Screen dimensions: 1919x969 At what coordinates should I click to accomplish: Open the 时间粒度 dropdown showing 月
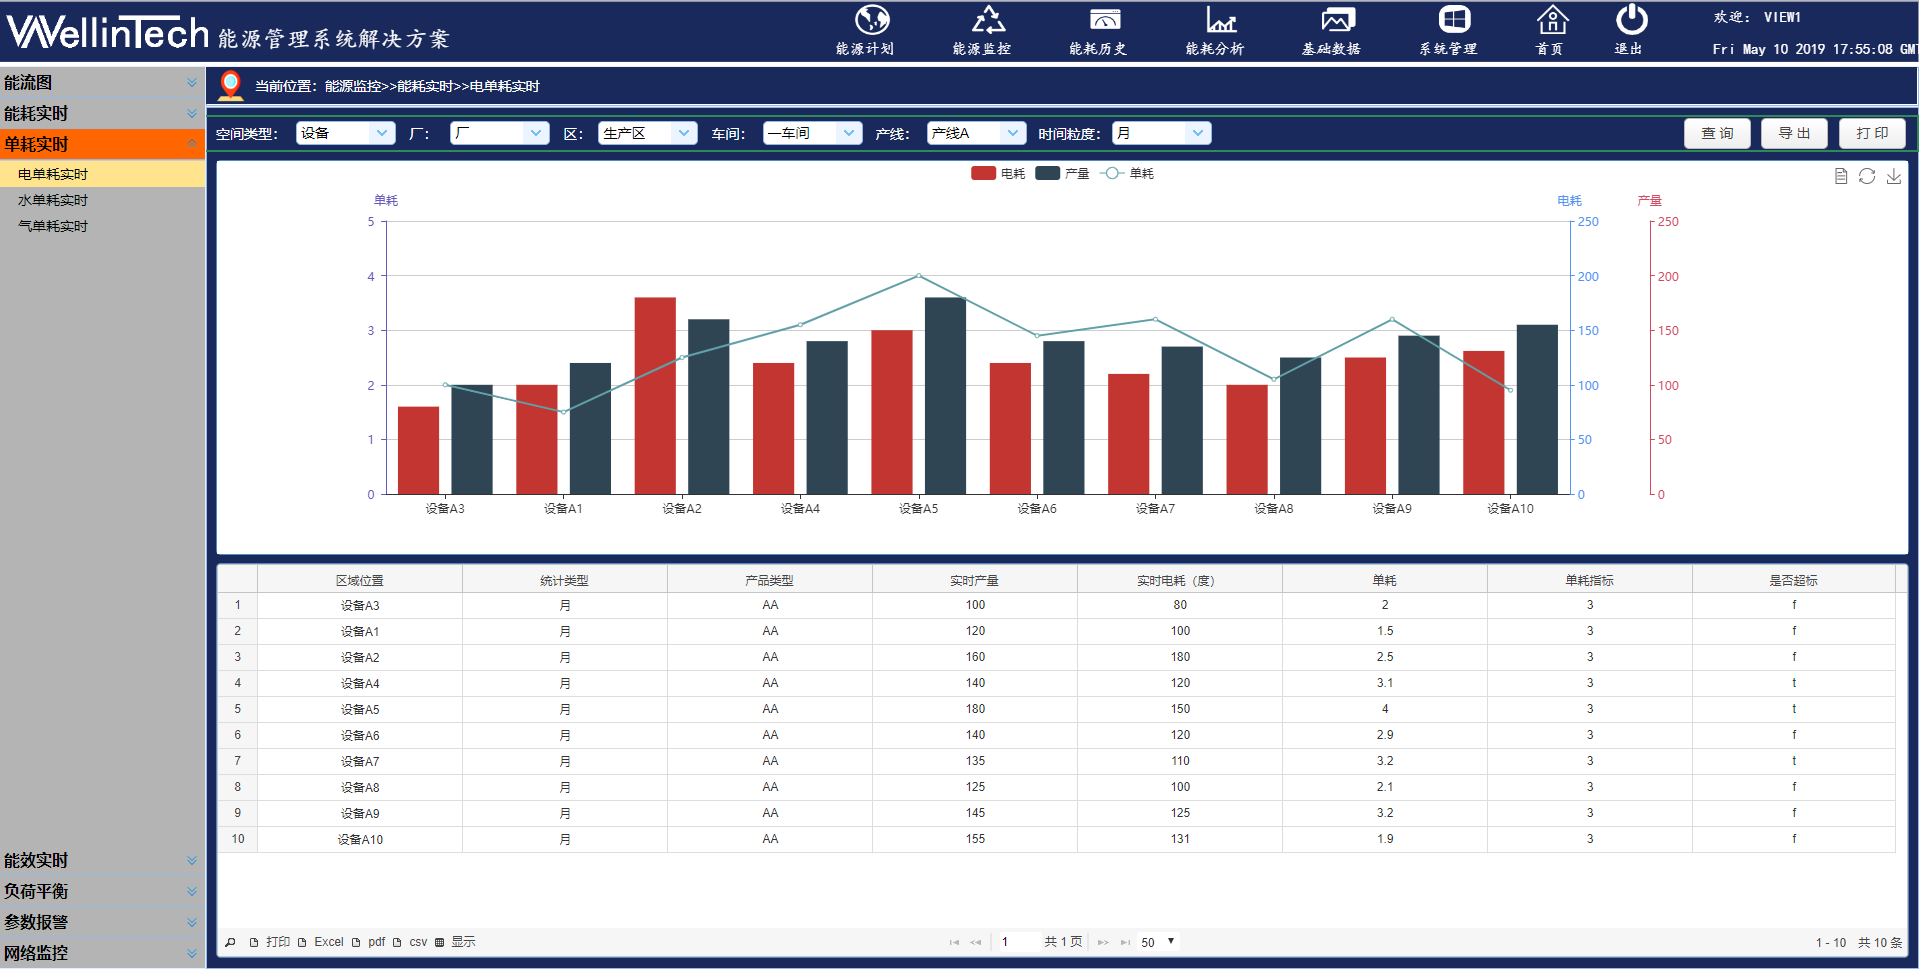(1162, 133)
